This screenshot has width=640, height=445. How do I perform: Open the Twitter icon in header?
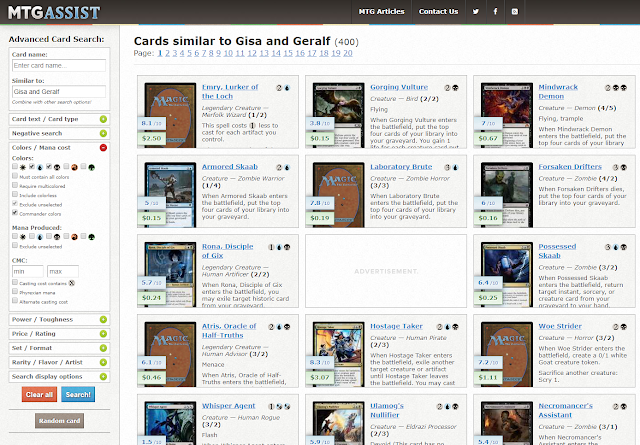click(x=476, y=11)
